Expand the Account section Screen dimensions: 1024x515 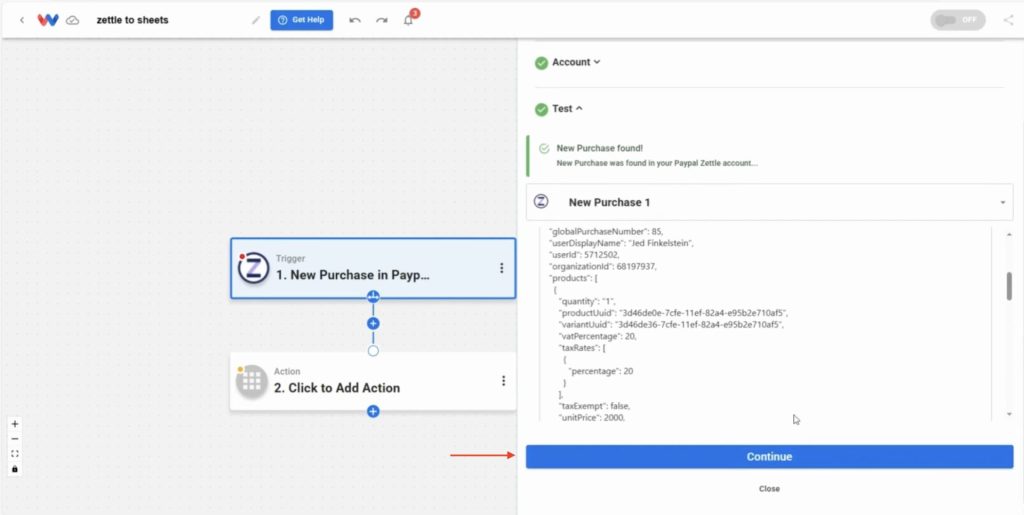pos(575,62)
